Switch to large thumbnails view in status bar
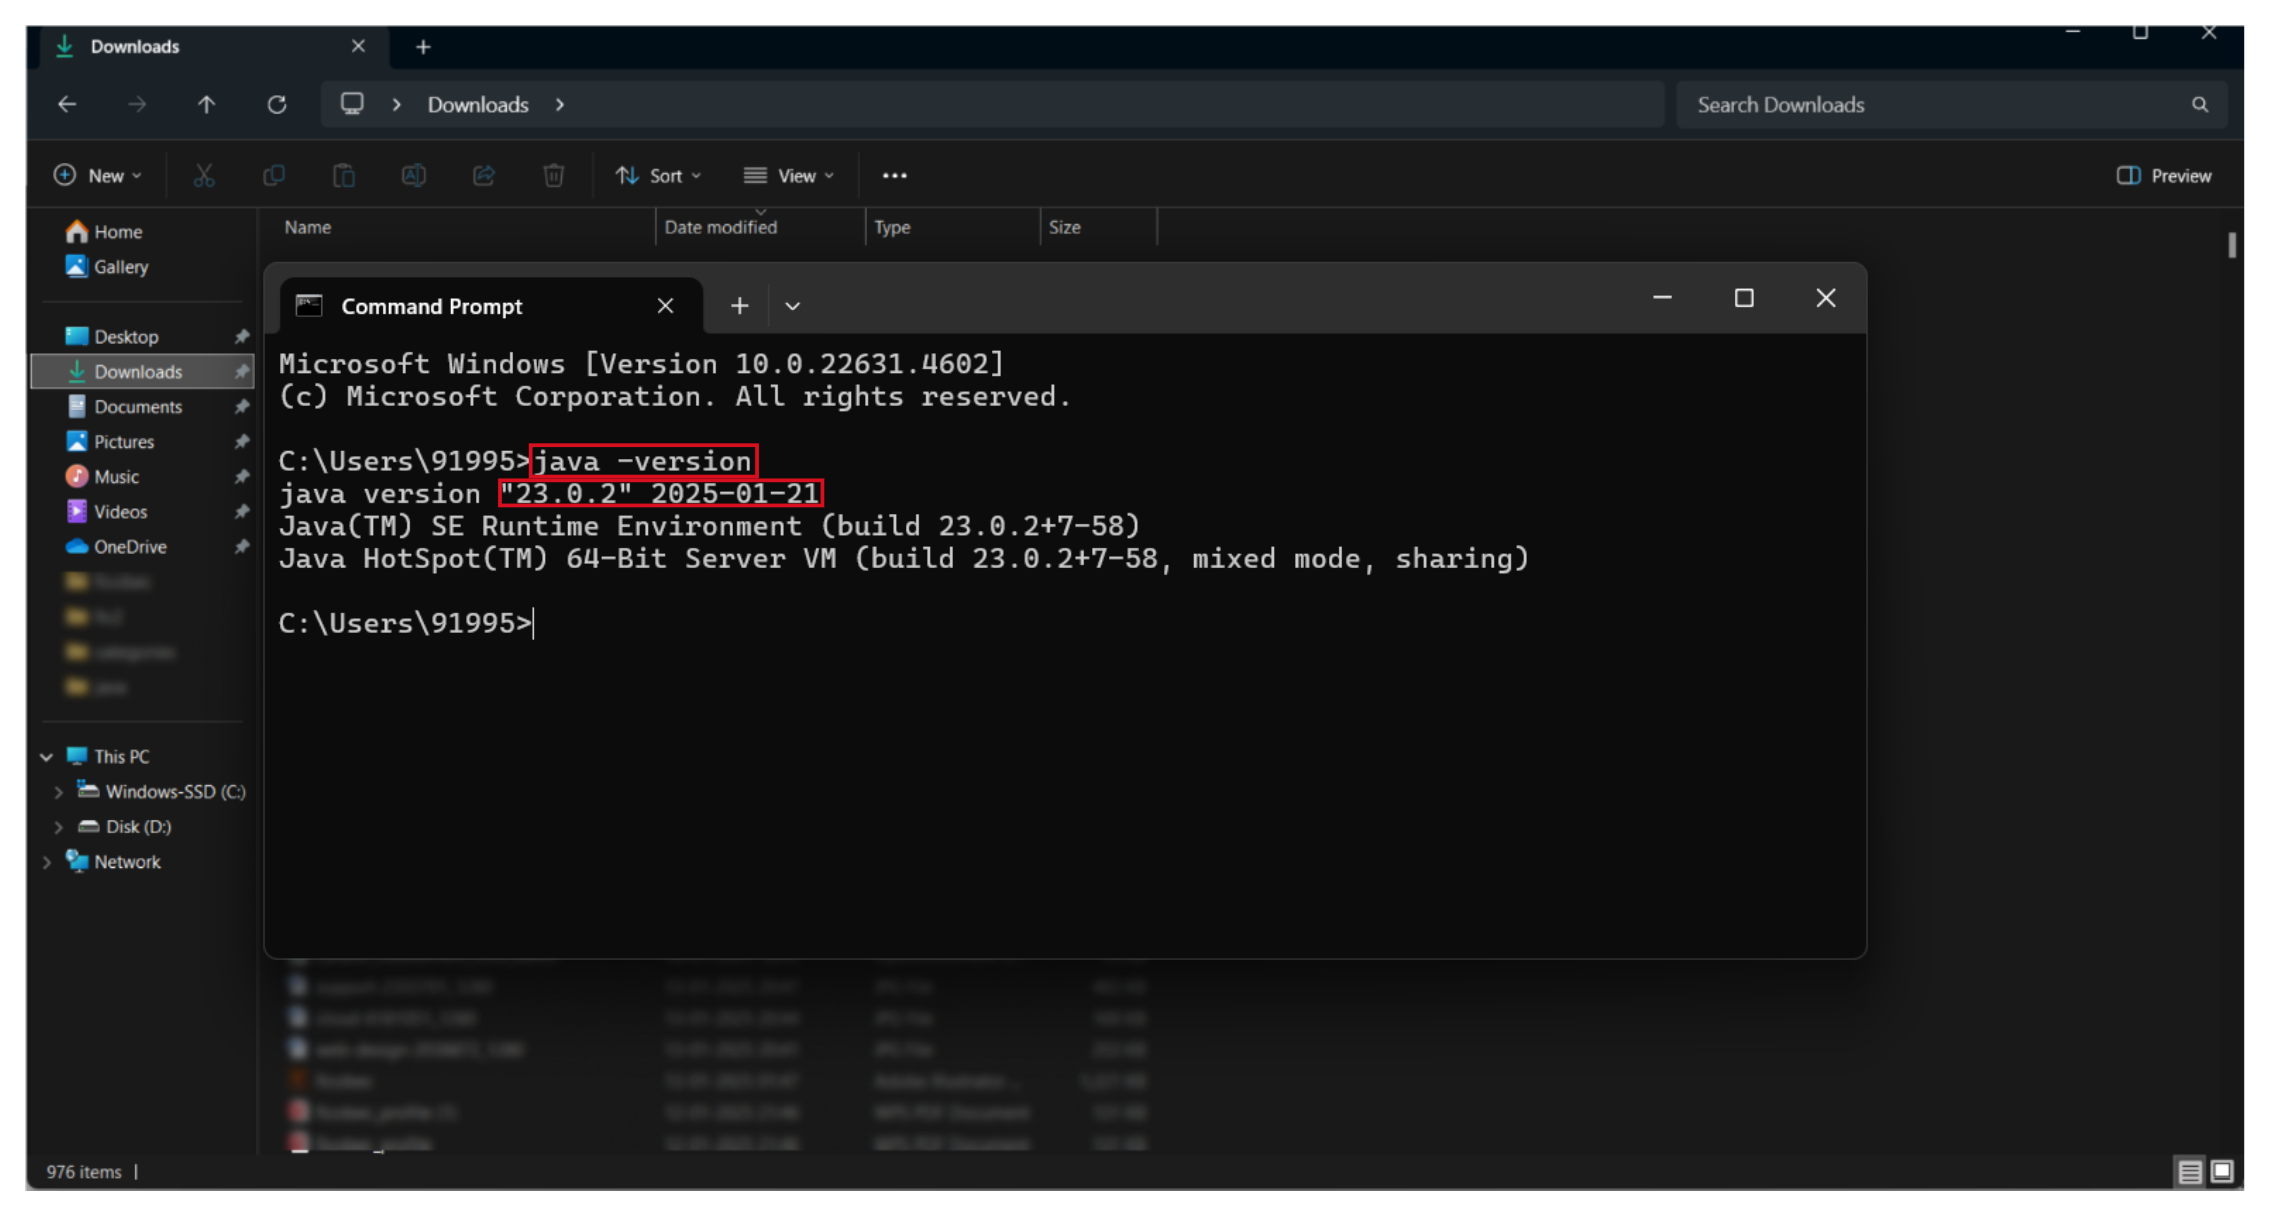This screenshot has width=2269, height=1216. pyautogui.click(x=2222, y=1171)
